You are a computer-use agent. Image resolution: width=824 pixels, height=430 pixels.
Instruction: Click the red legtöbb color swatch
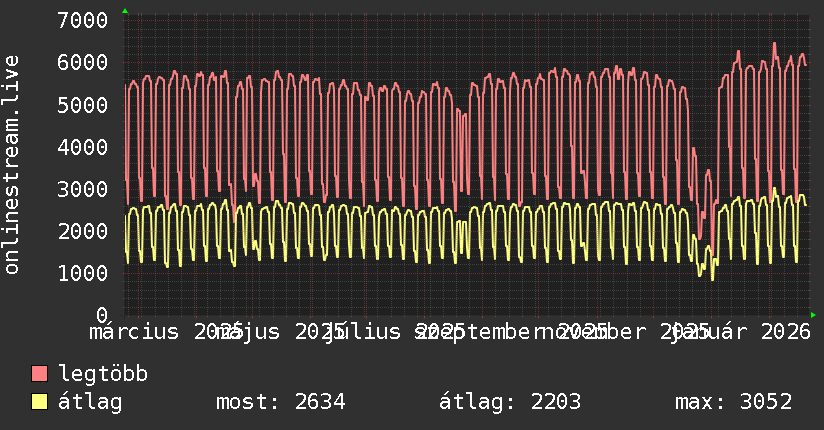[39, 374]
